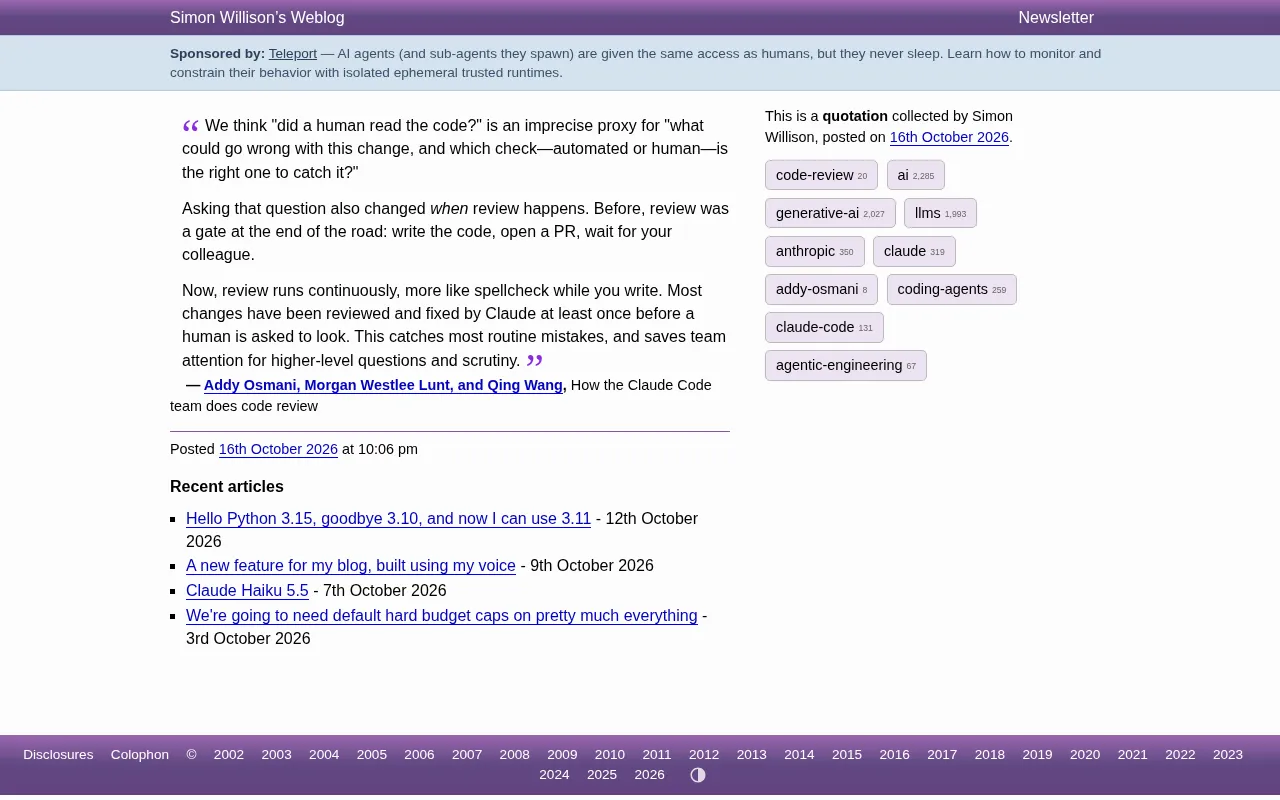Open the quotation source by Addy Osmani
The height and width of the screenshot is (800, 1280).
pyautogui.click(x=383, y=385)
